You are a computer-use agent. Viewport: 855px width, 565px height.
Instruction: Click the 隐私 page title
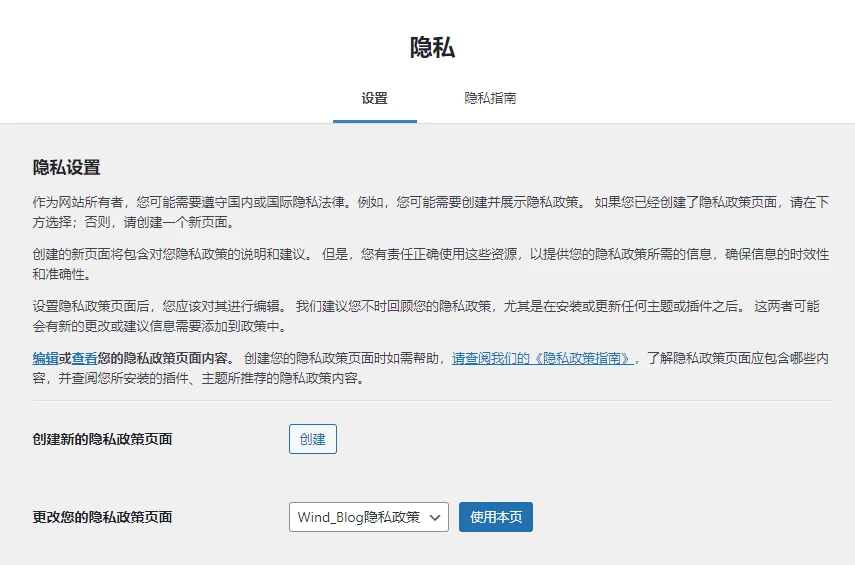pos(432,48)
